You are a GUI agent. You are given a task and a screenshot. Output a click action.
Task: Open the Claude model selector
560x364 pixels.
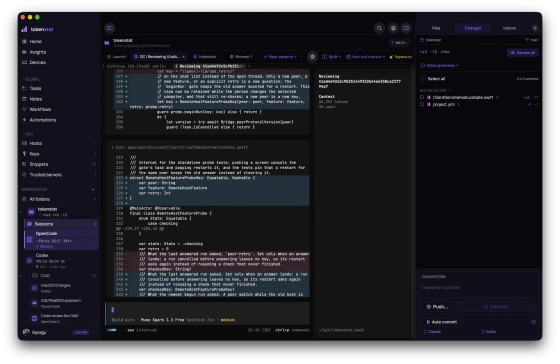[x=432, y=331]
